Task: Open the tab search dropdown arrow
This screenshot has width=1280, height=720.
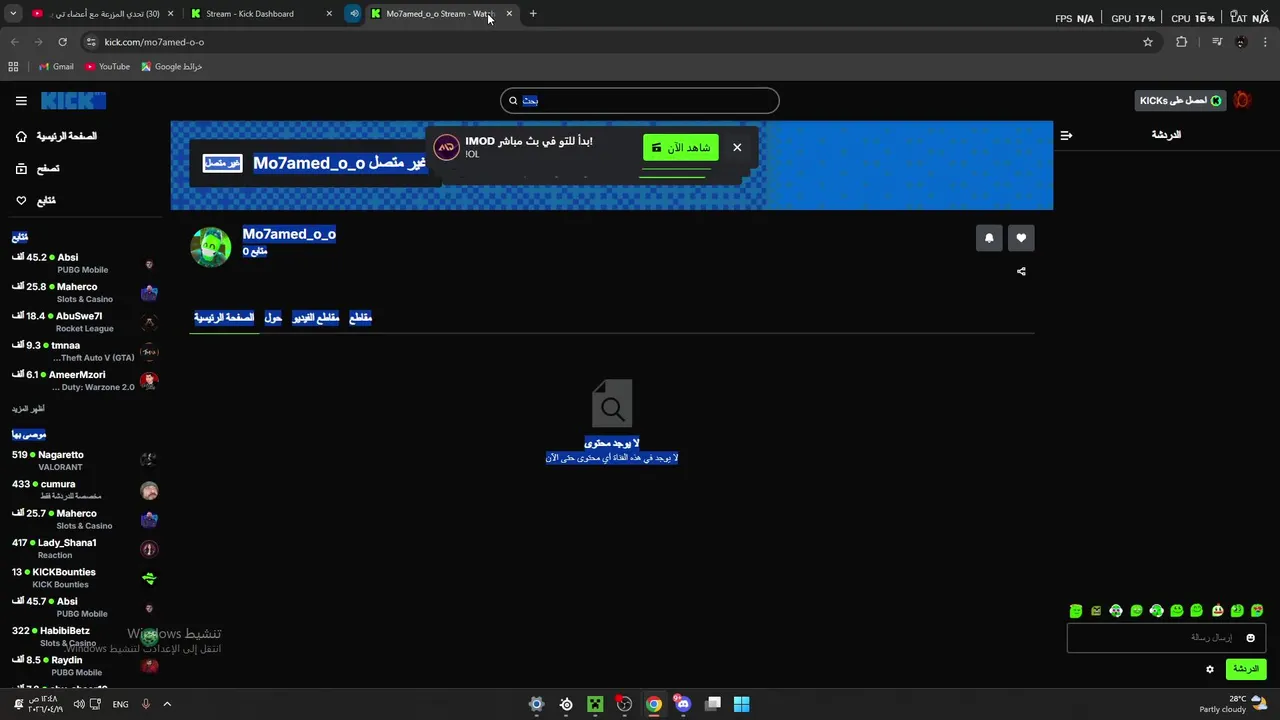Action: point(13,14)
